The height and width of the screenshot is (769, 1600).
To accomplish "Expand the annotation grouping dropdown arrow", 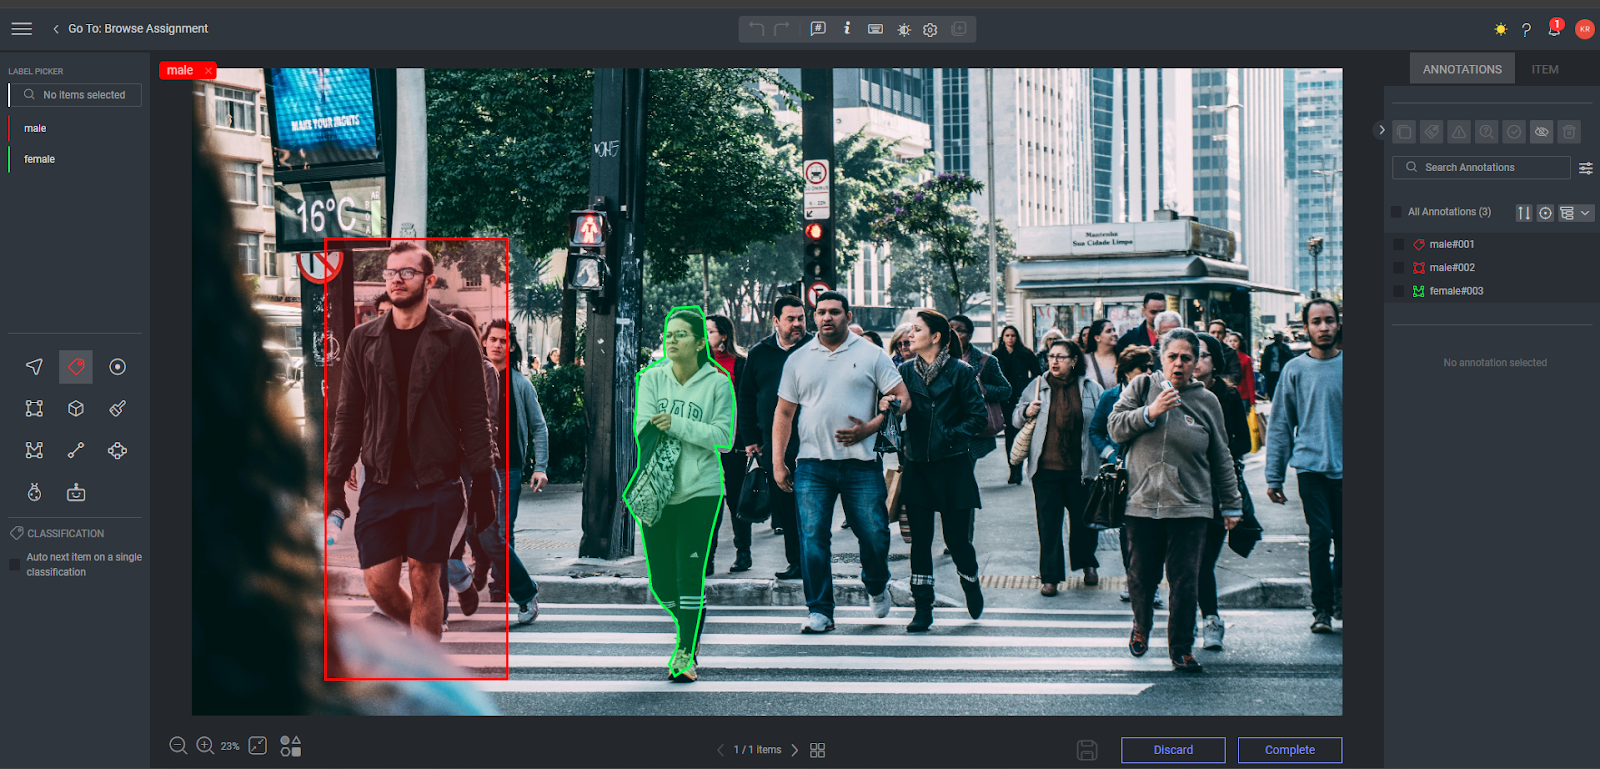I will (x=1585, y=213).
